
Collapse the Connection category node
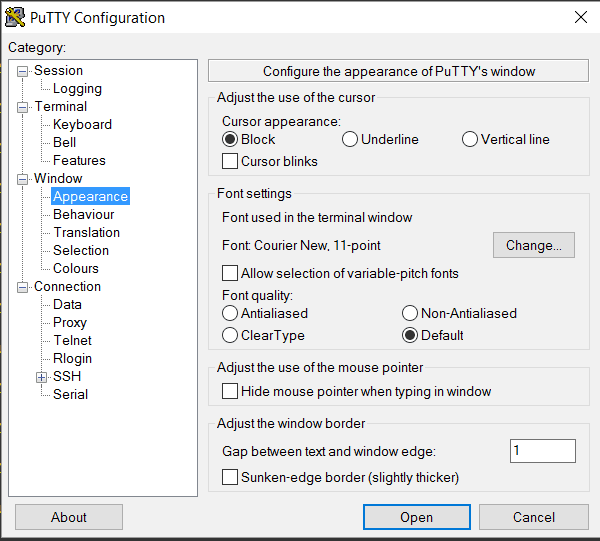tap(23, 287)
